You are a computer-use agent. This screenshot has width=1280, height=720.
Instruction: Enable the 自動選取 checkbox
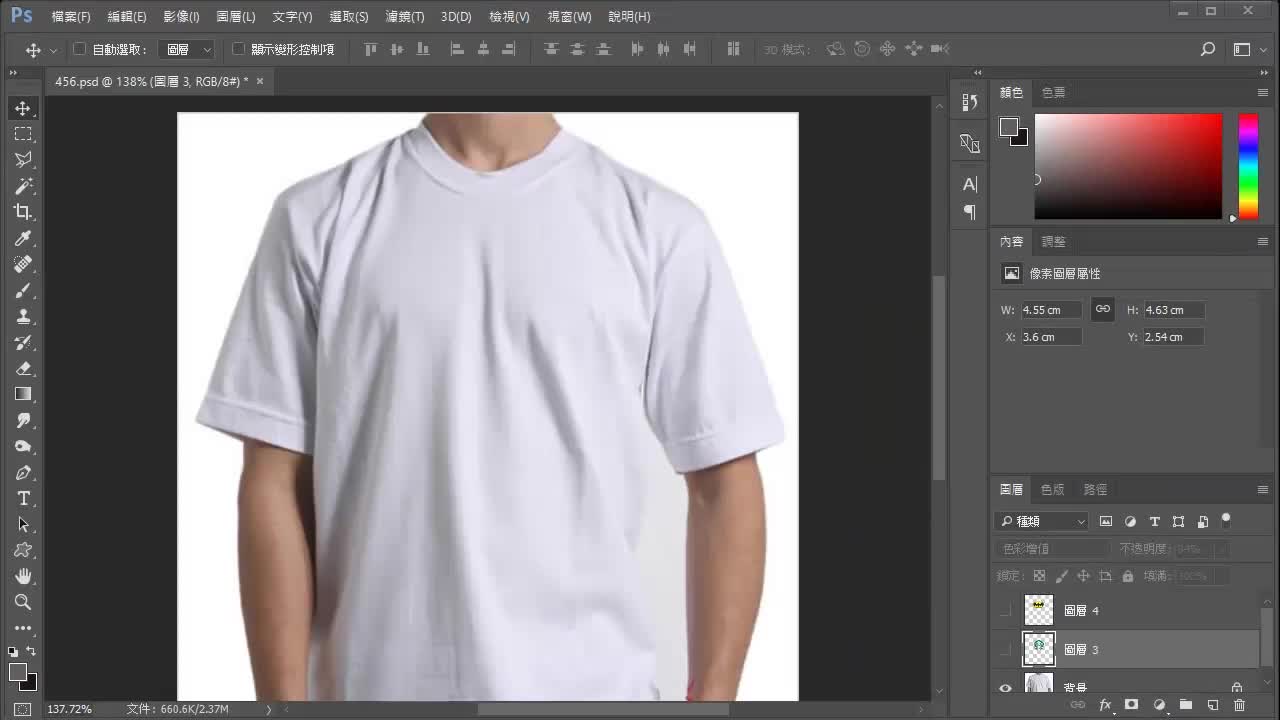point(80,49)
